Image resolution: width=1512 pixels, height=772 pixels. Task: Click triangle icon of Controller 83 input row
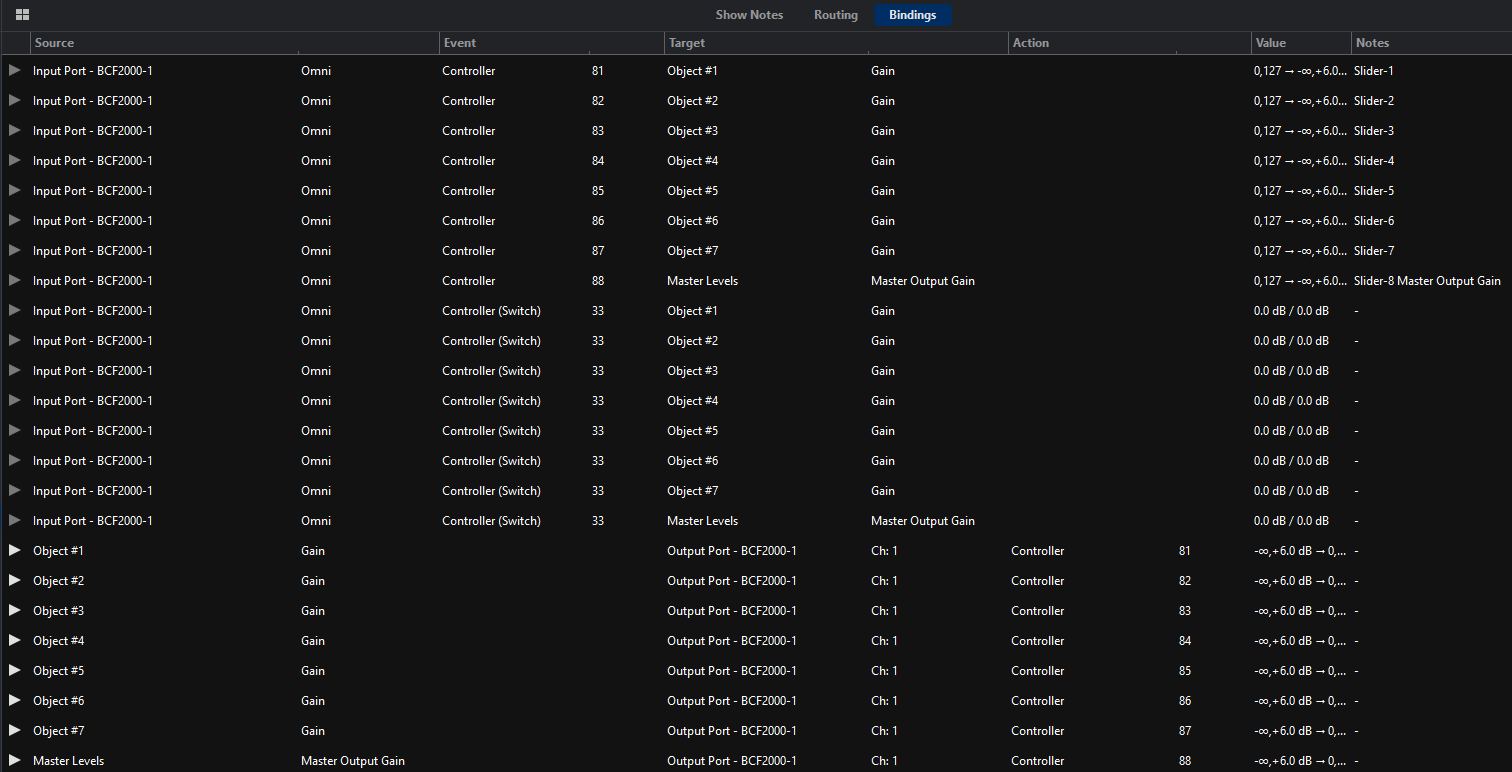pos(14,131)
